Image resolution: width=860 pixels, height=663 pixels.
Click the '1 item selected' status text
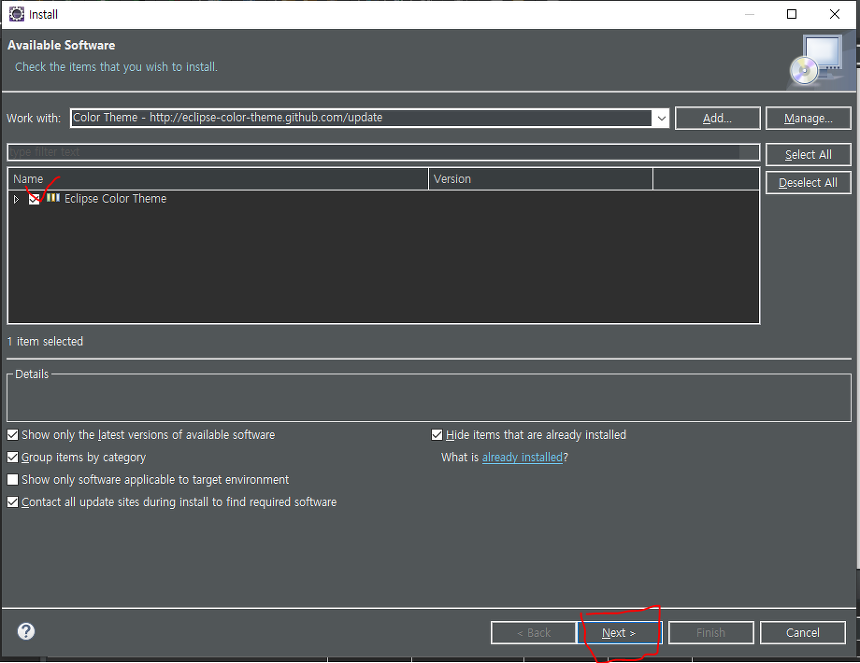(x=45, y=341)
